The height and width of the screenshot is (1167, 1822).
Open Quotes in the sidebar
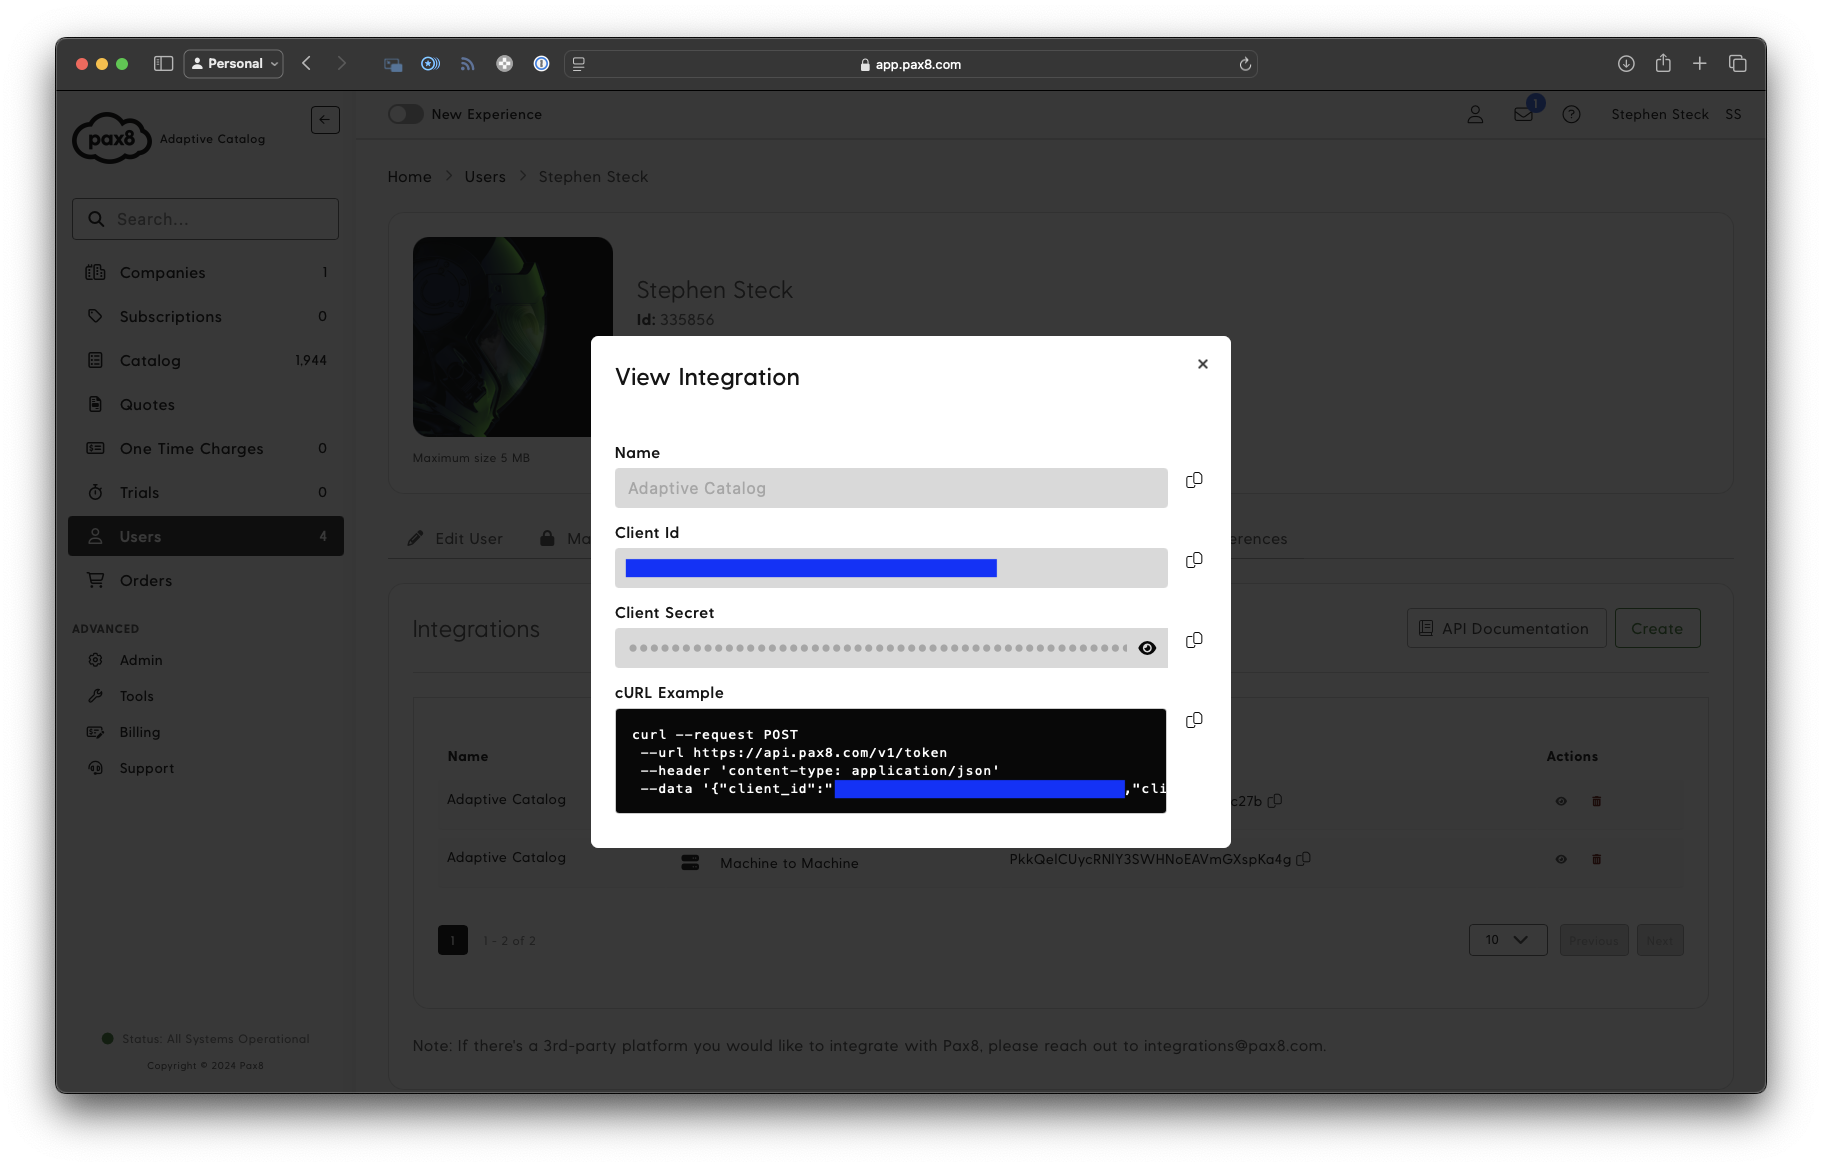click(x=206, y=404)
